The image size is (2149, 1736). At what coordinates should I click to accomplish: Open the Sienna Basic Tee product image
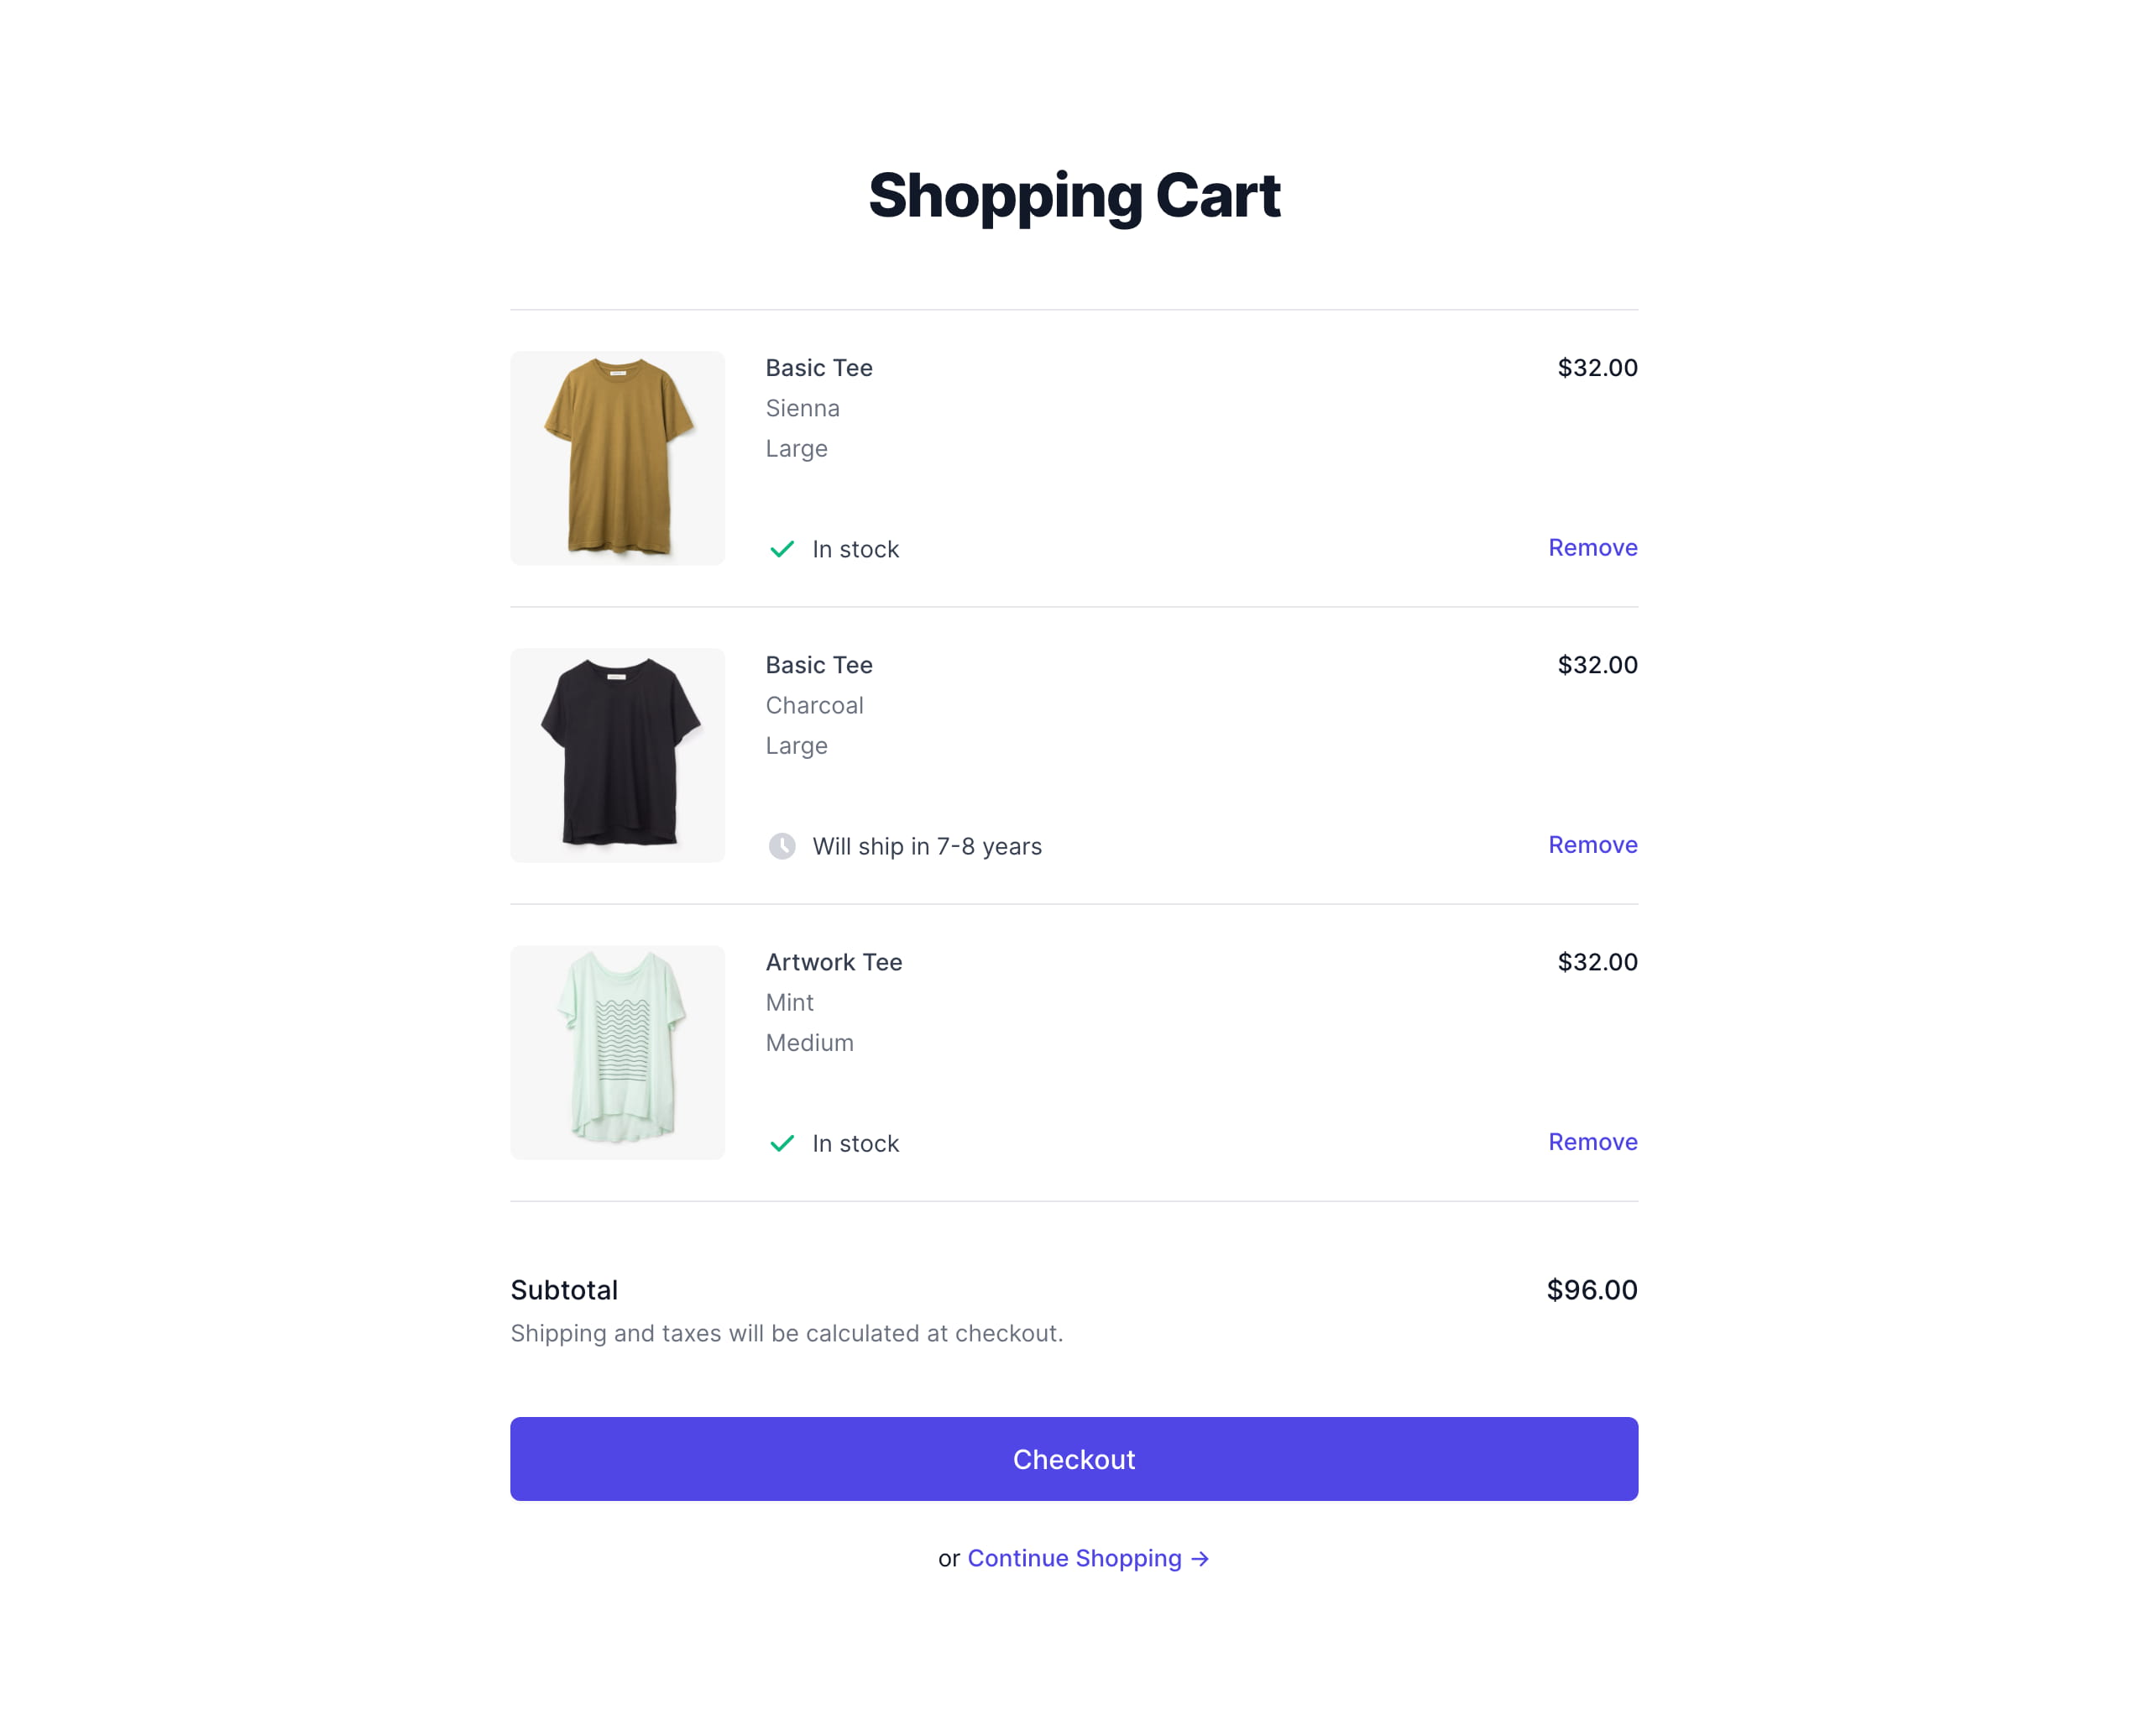tap(617, 458)
